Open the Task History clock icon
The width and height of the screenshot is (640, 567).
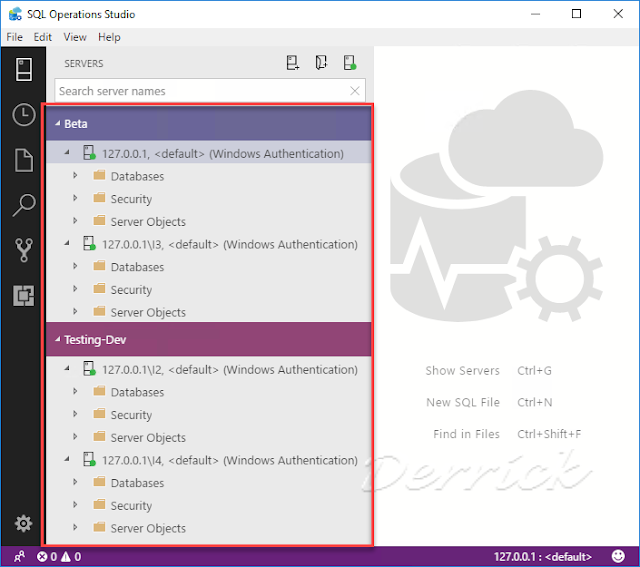pyautogui.click(x=24, y=115)
